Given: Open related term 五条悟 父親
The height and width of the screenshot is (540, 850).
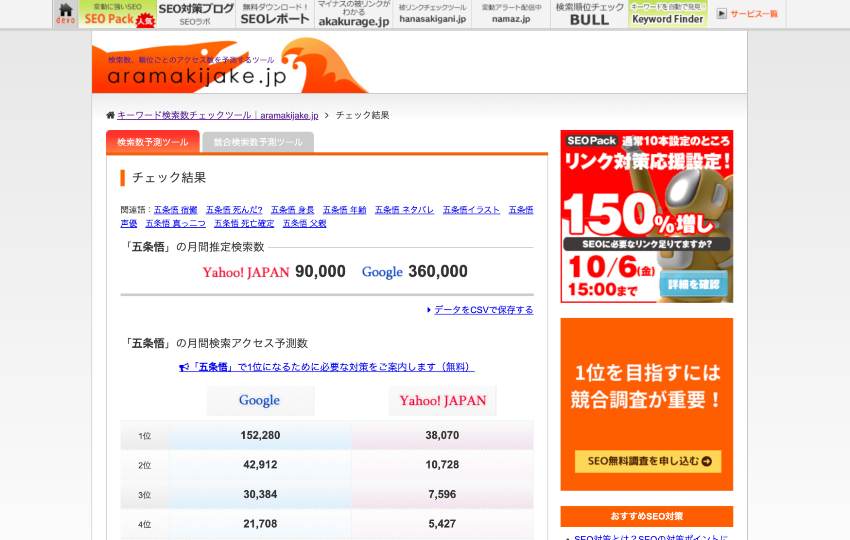Looking at the screenshot, I should pyautogui.click(x=305, y=223).
